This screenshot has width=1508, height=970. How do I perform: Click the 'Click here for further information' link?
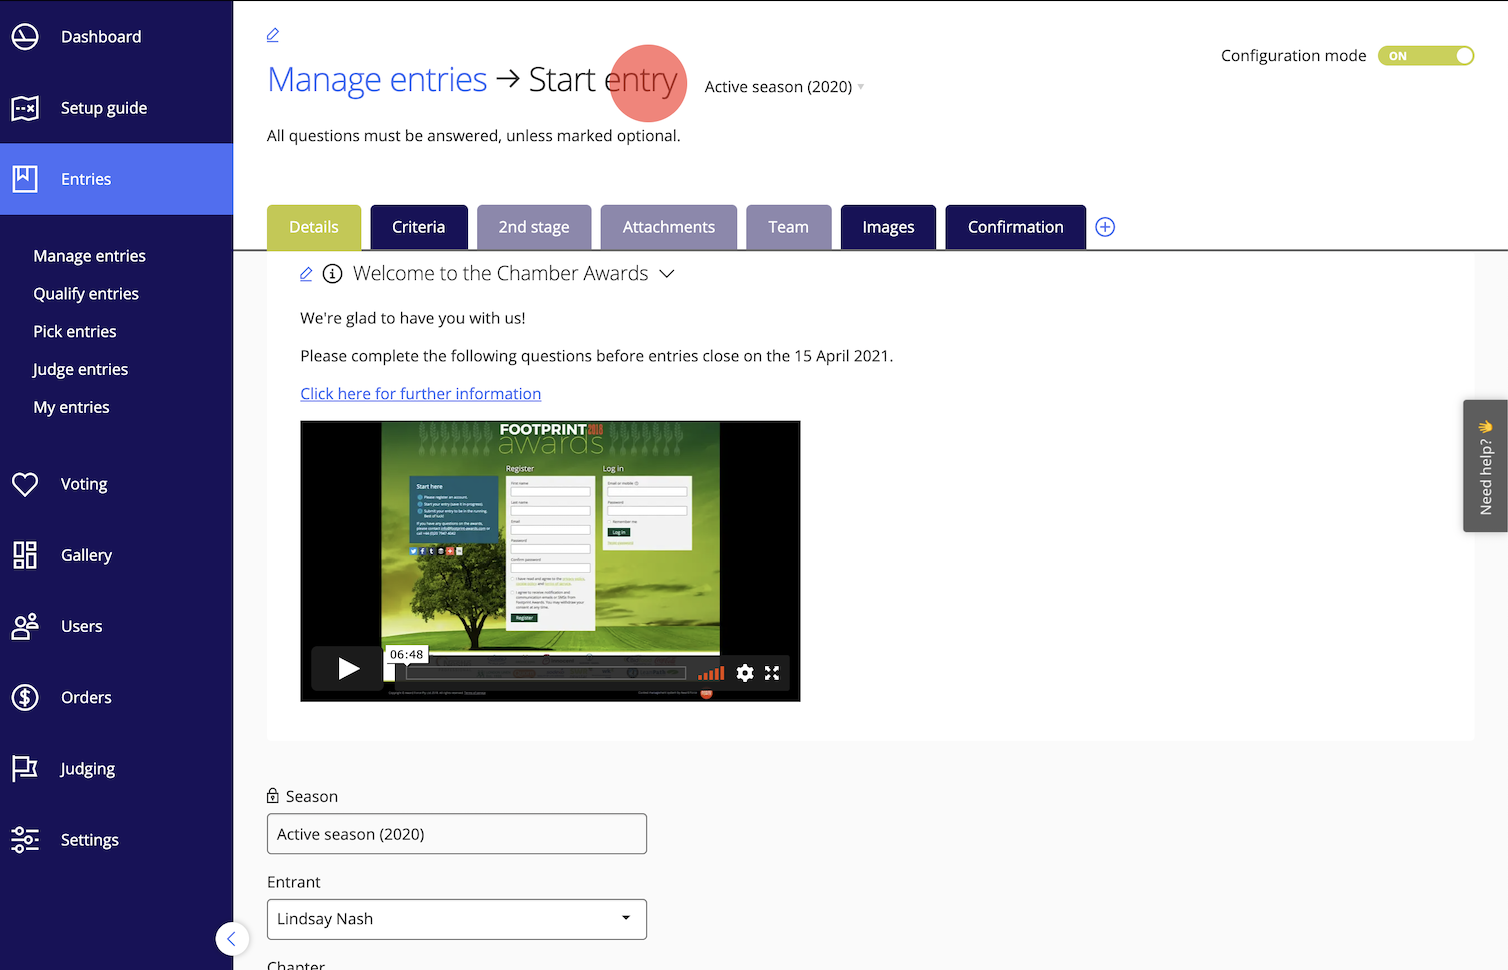coord(420,394)
